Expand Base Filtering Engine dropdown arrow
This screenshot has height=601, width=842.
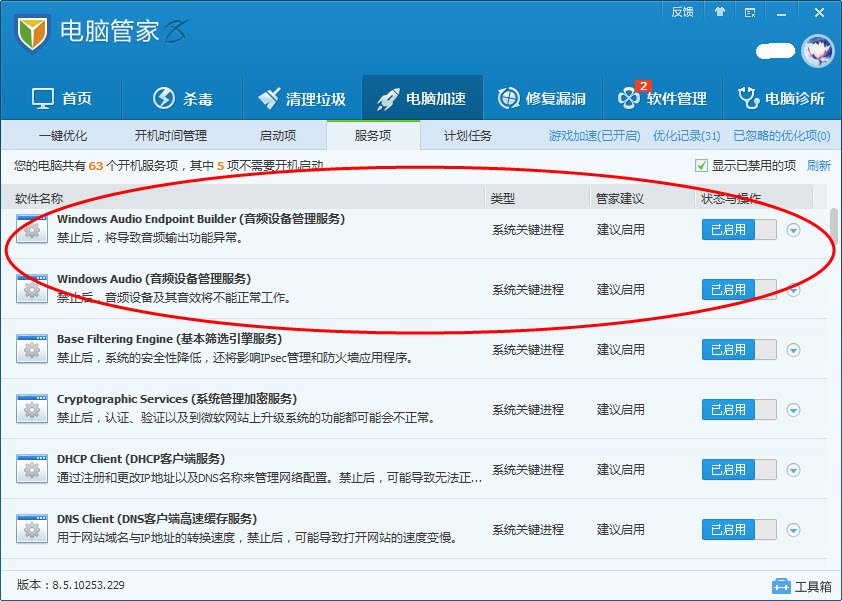click(x=793, y=350)
